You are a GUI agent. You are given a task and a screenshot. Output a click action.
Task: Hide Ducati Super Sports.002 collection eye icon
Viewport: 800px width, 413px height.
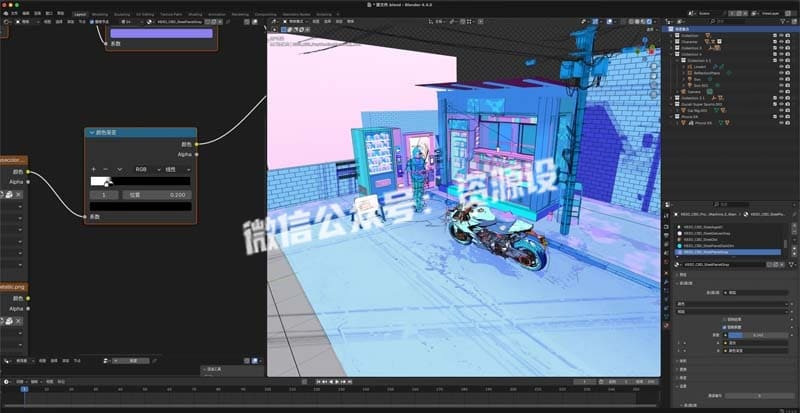[781, 104]
